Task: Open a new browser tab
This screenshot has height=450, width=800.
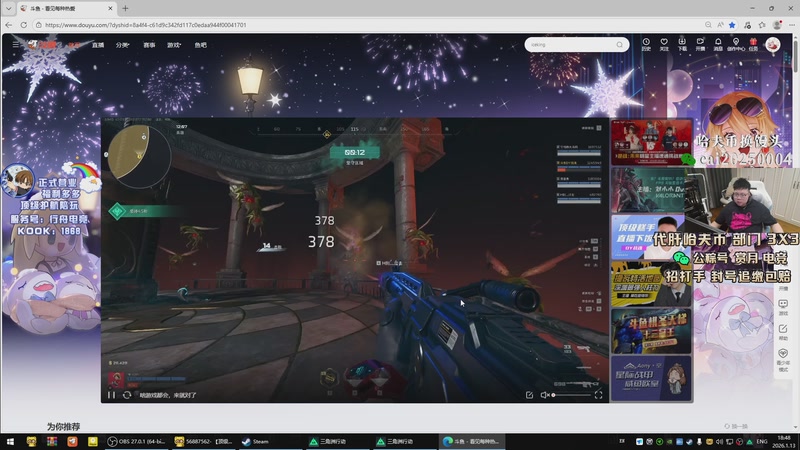Action: point(125,8)
